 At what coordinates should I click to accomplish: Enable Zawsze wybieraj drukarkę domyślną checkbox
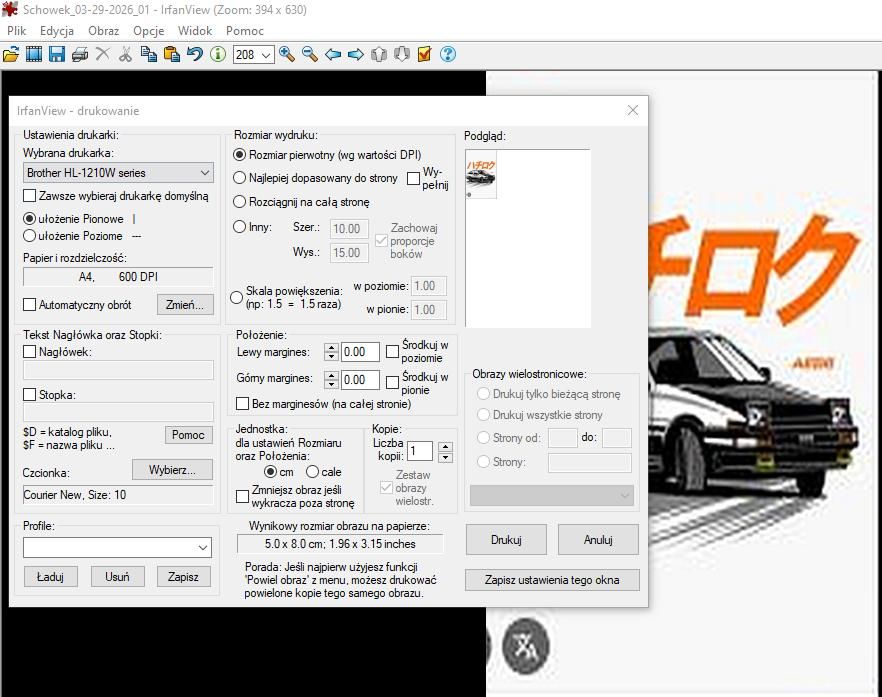point(29,196)
